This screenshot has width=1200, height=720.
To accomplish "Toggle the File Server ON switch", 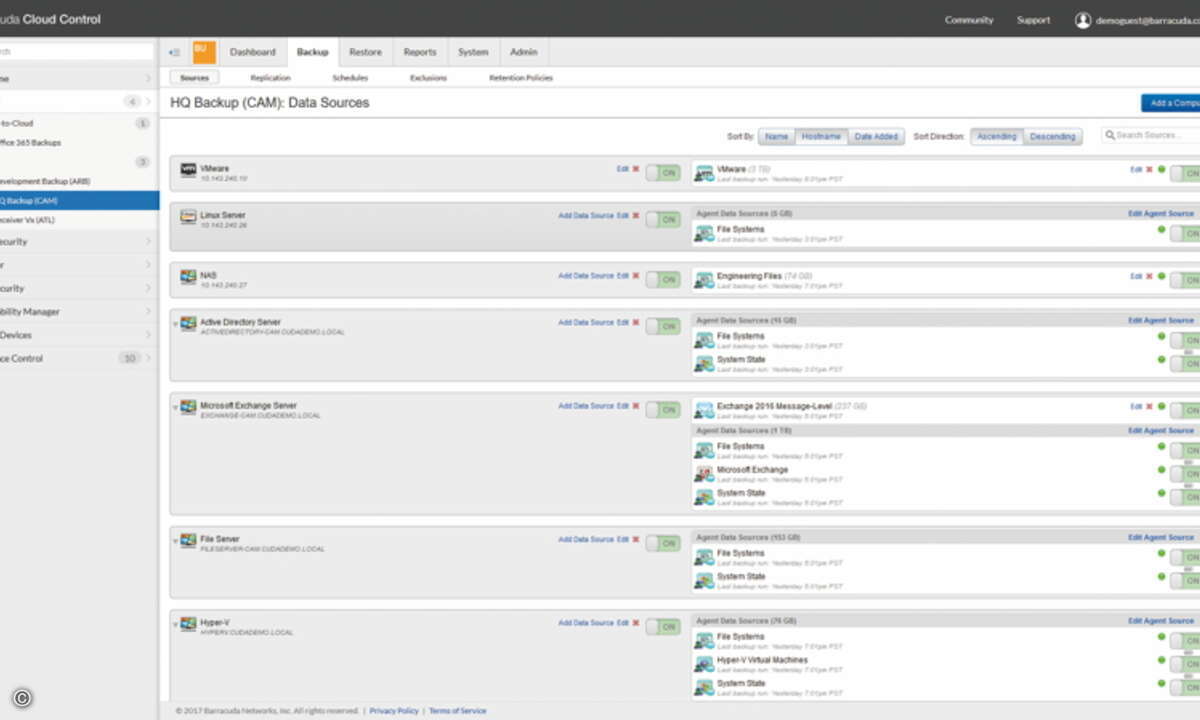I will pos(662,543).
